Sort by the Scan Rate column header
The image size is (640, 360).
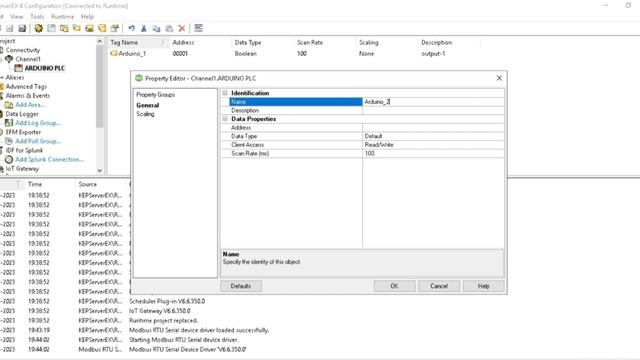point(324,42)
